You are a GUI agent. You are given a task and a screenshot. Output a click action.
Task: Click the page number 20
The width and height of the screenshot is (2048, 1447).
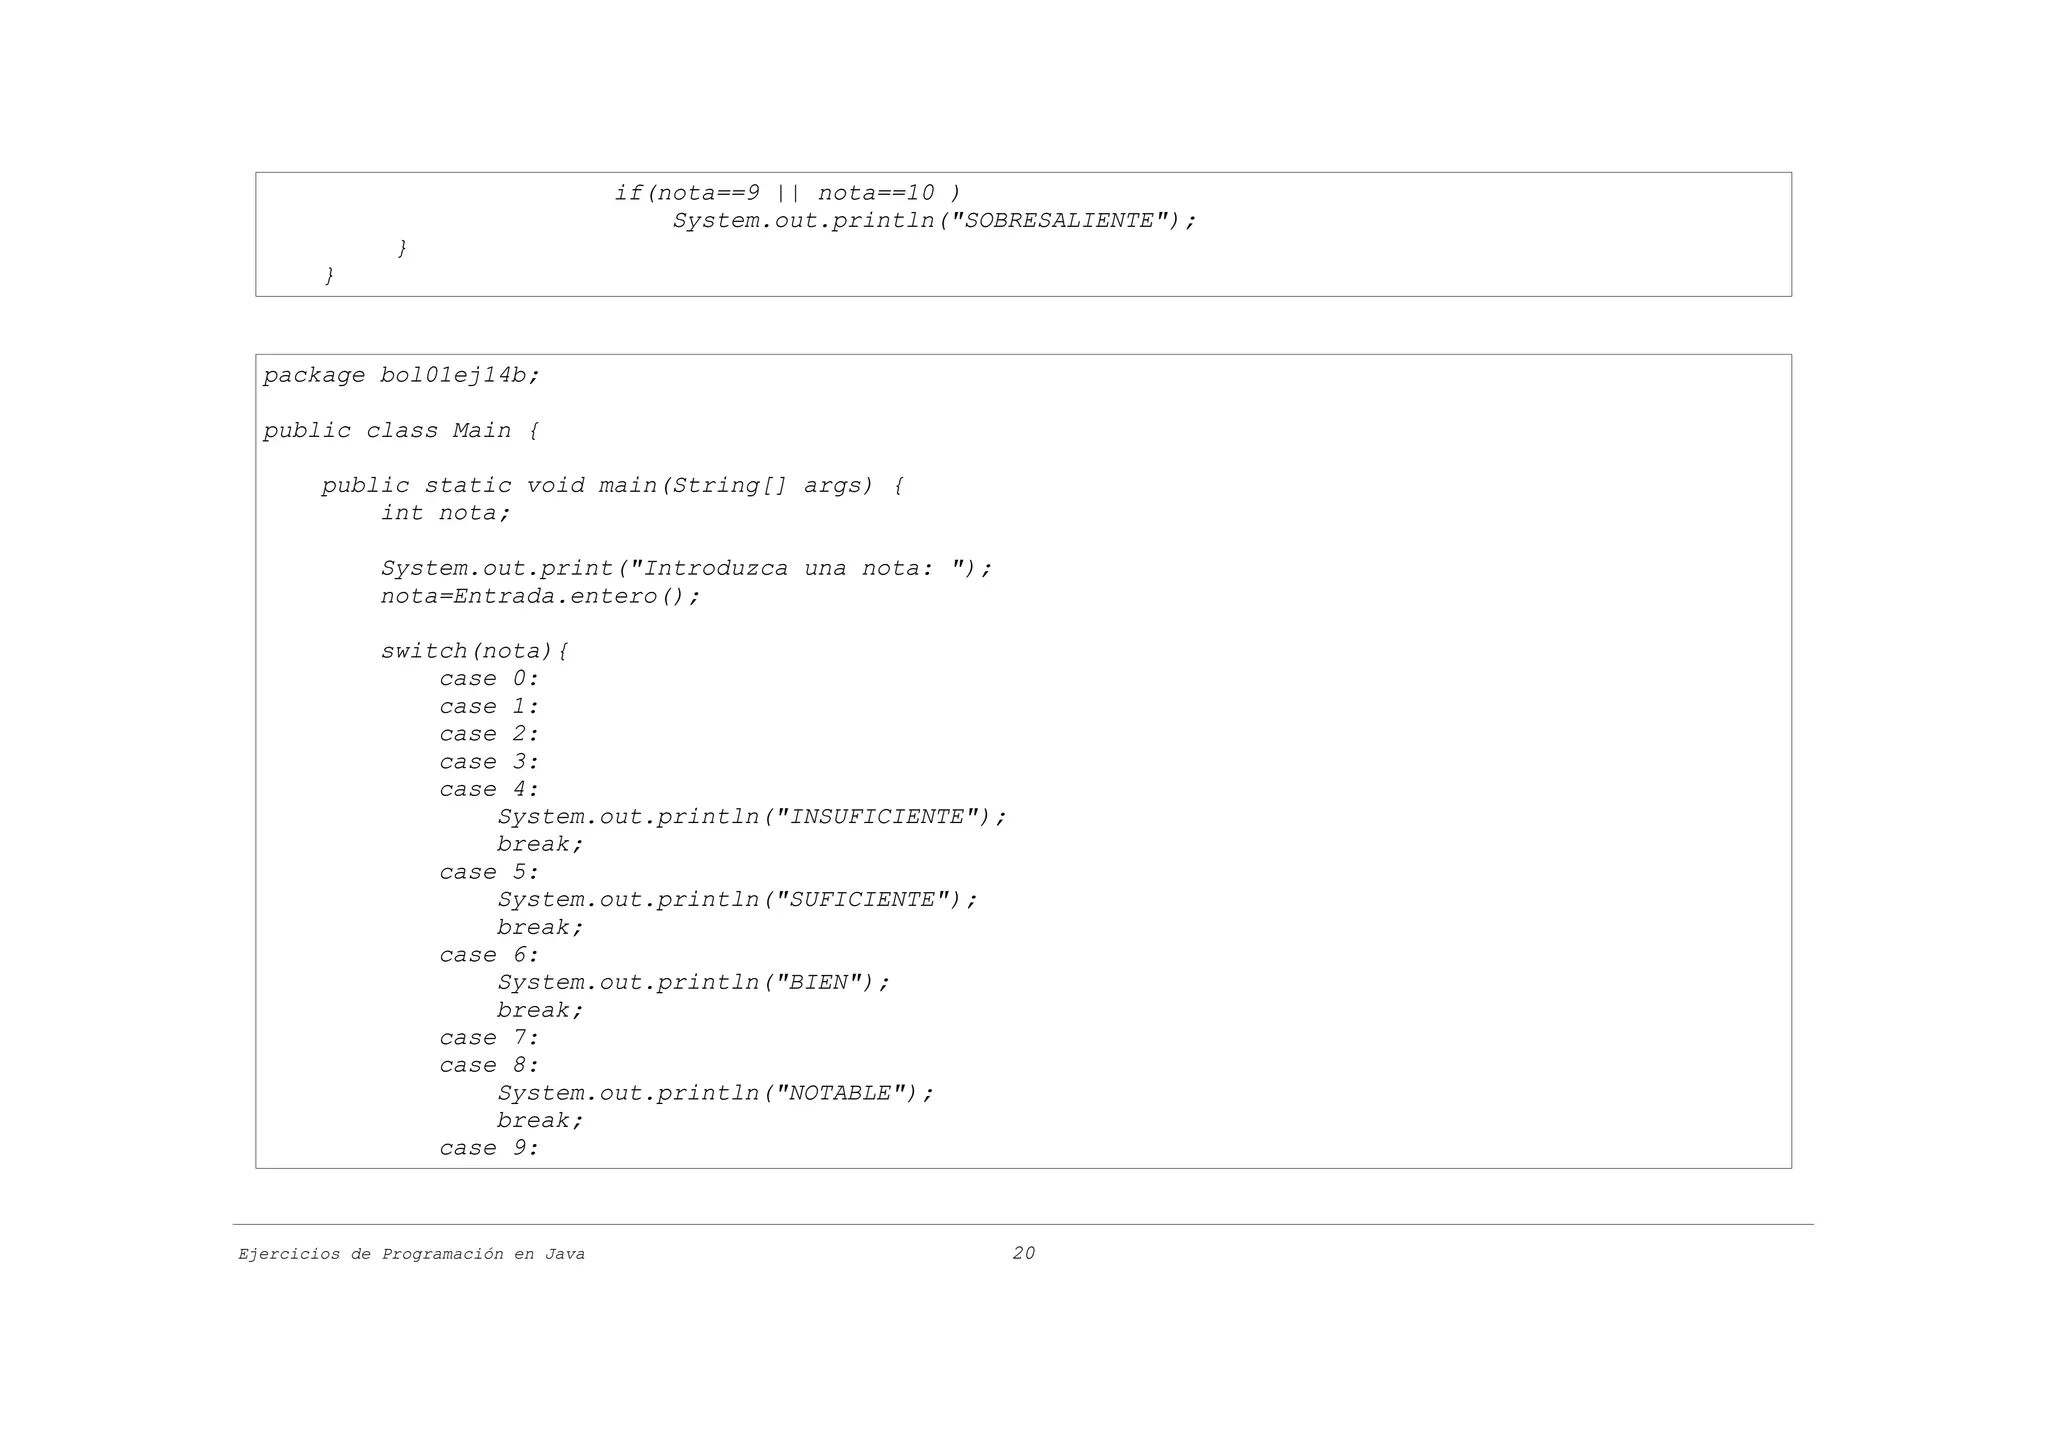tap(1024, 1253)
